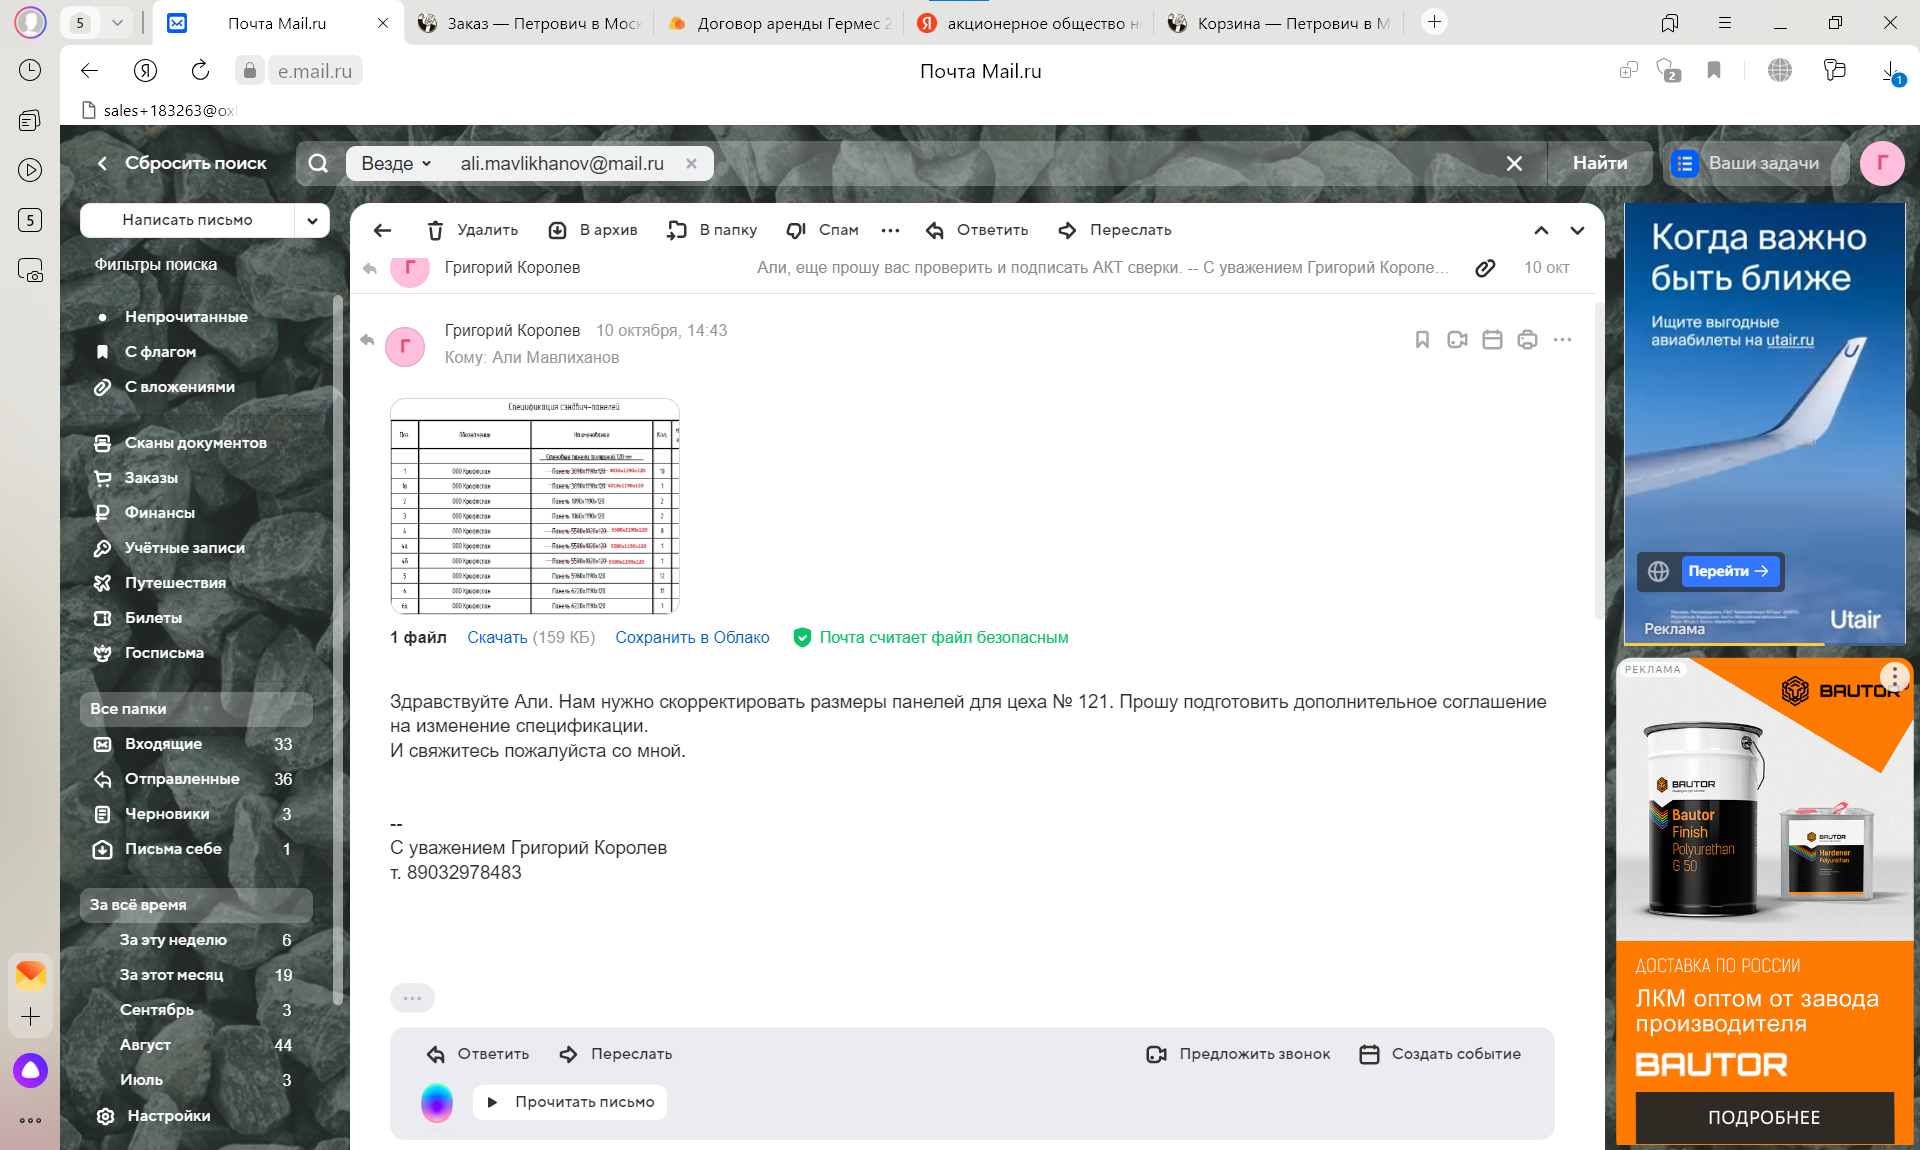Archive the email with 'В архив'
The height and width of the screenshot is (1150, 1920).
click(x=593, y=230)
